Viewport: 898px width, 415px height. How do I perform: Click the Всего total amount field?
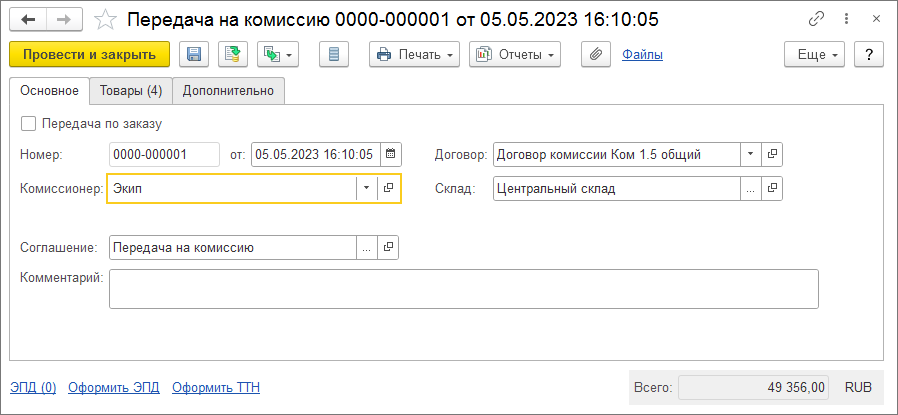pos(753,388)
